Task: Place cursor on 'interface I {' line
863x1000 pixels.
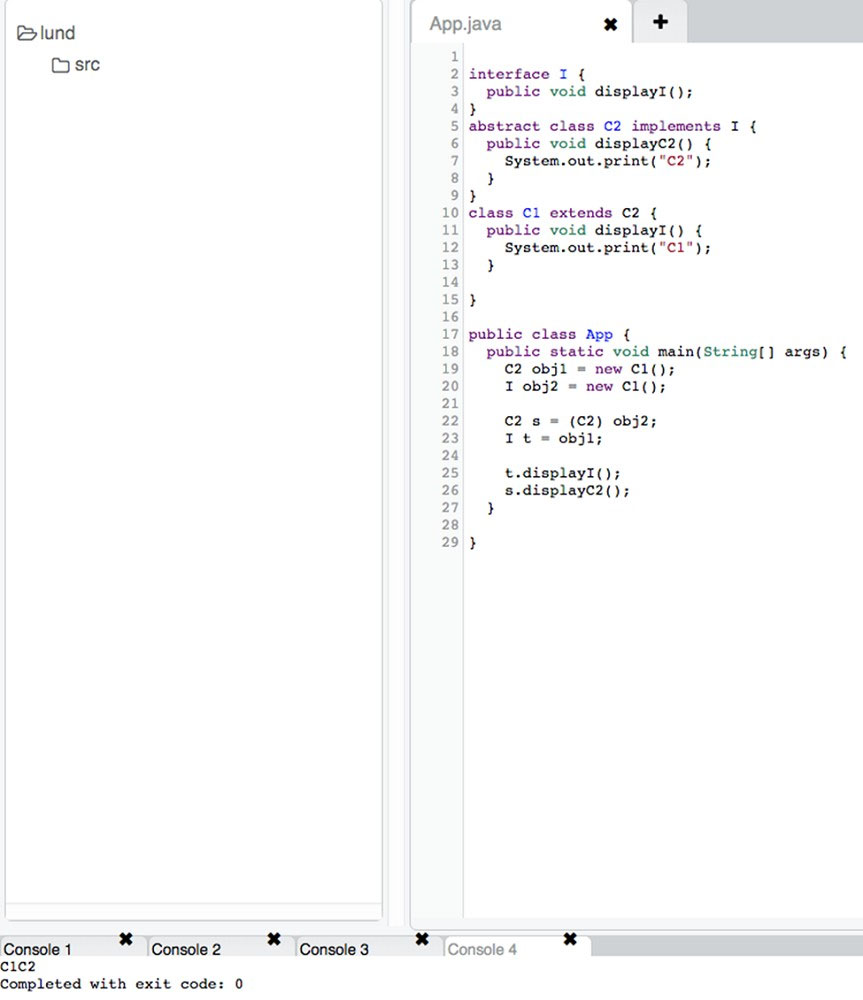Action: pyautogui.click(x=526, y=75)
